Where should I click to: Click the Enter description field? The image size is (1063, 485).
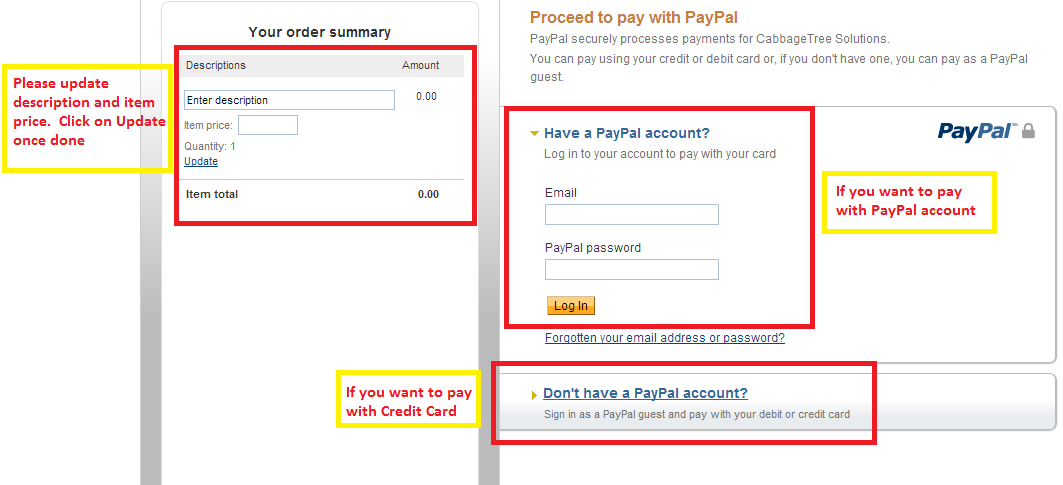pyautogui.click(x=289, y=100)
